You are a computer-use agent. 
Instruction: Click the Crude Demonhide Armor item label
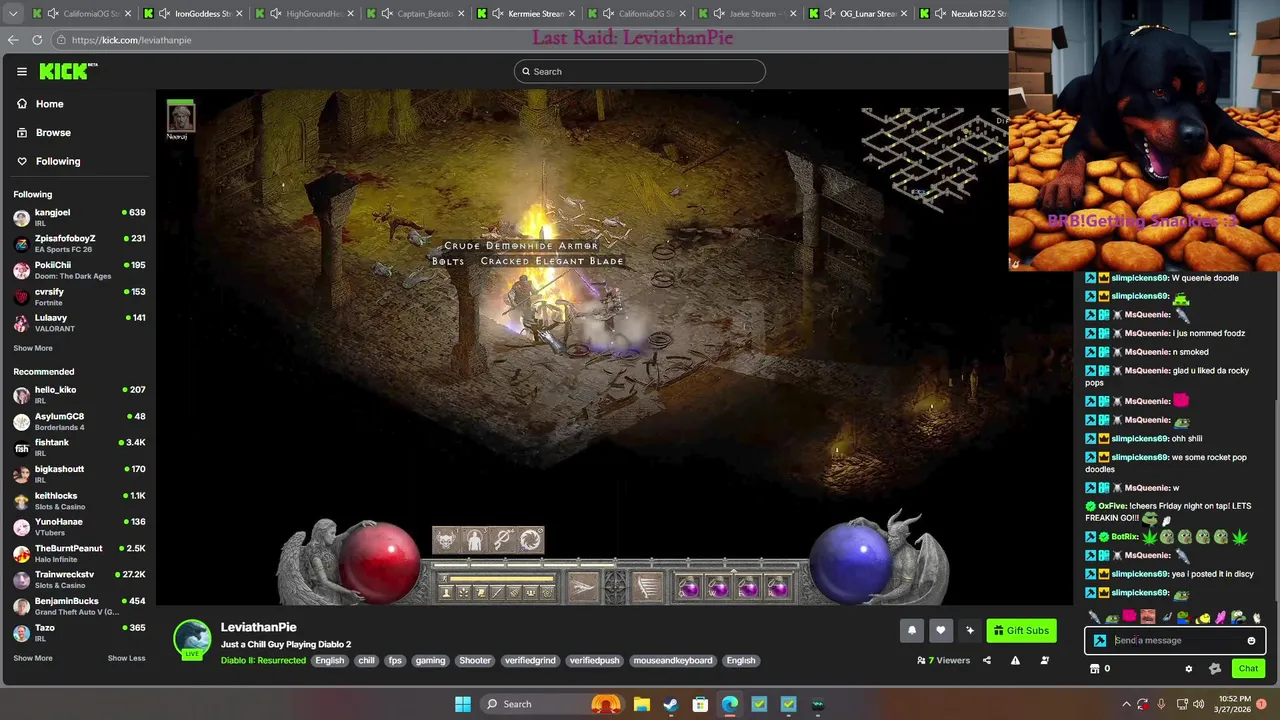[521, 245]
